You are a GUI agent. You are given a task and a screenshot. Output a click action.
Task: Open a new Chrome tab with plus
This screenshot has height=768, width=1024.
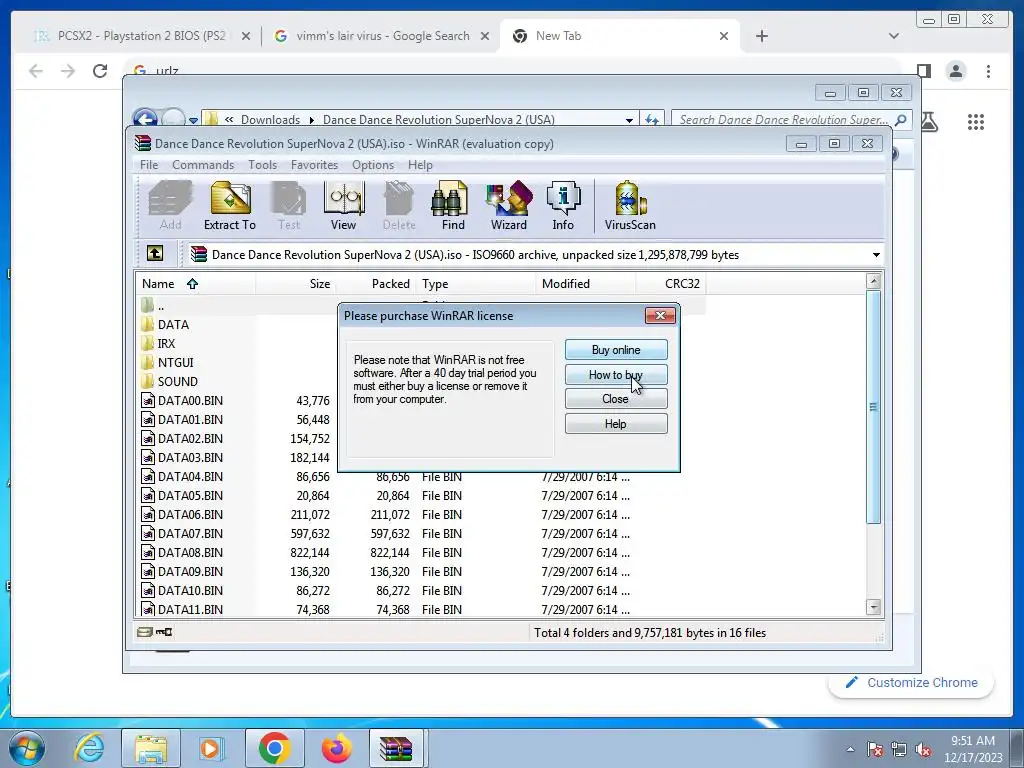point(761,36)
